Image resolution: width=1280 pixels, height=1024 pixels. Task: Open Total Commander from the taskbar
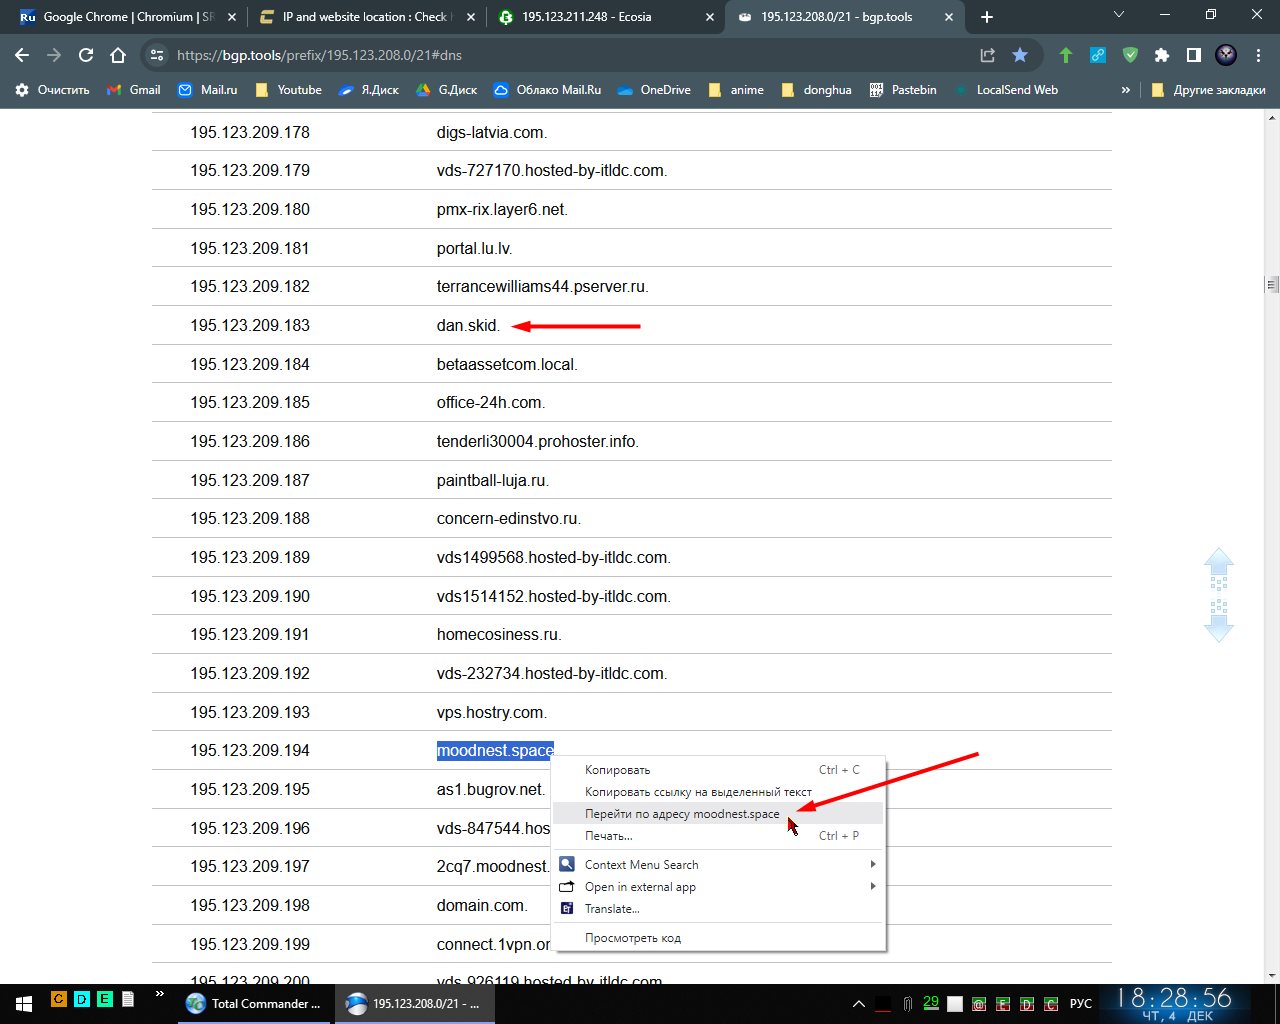coord(255,1003)
